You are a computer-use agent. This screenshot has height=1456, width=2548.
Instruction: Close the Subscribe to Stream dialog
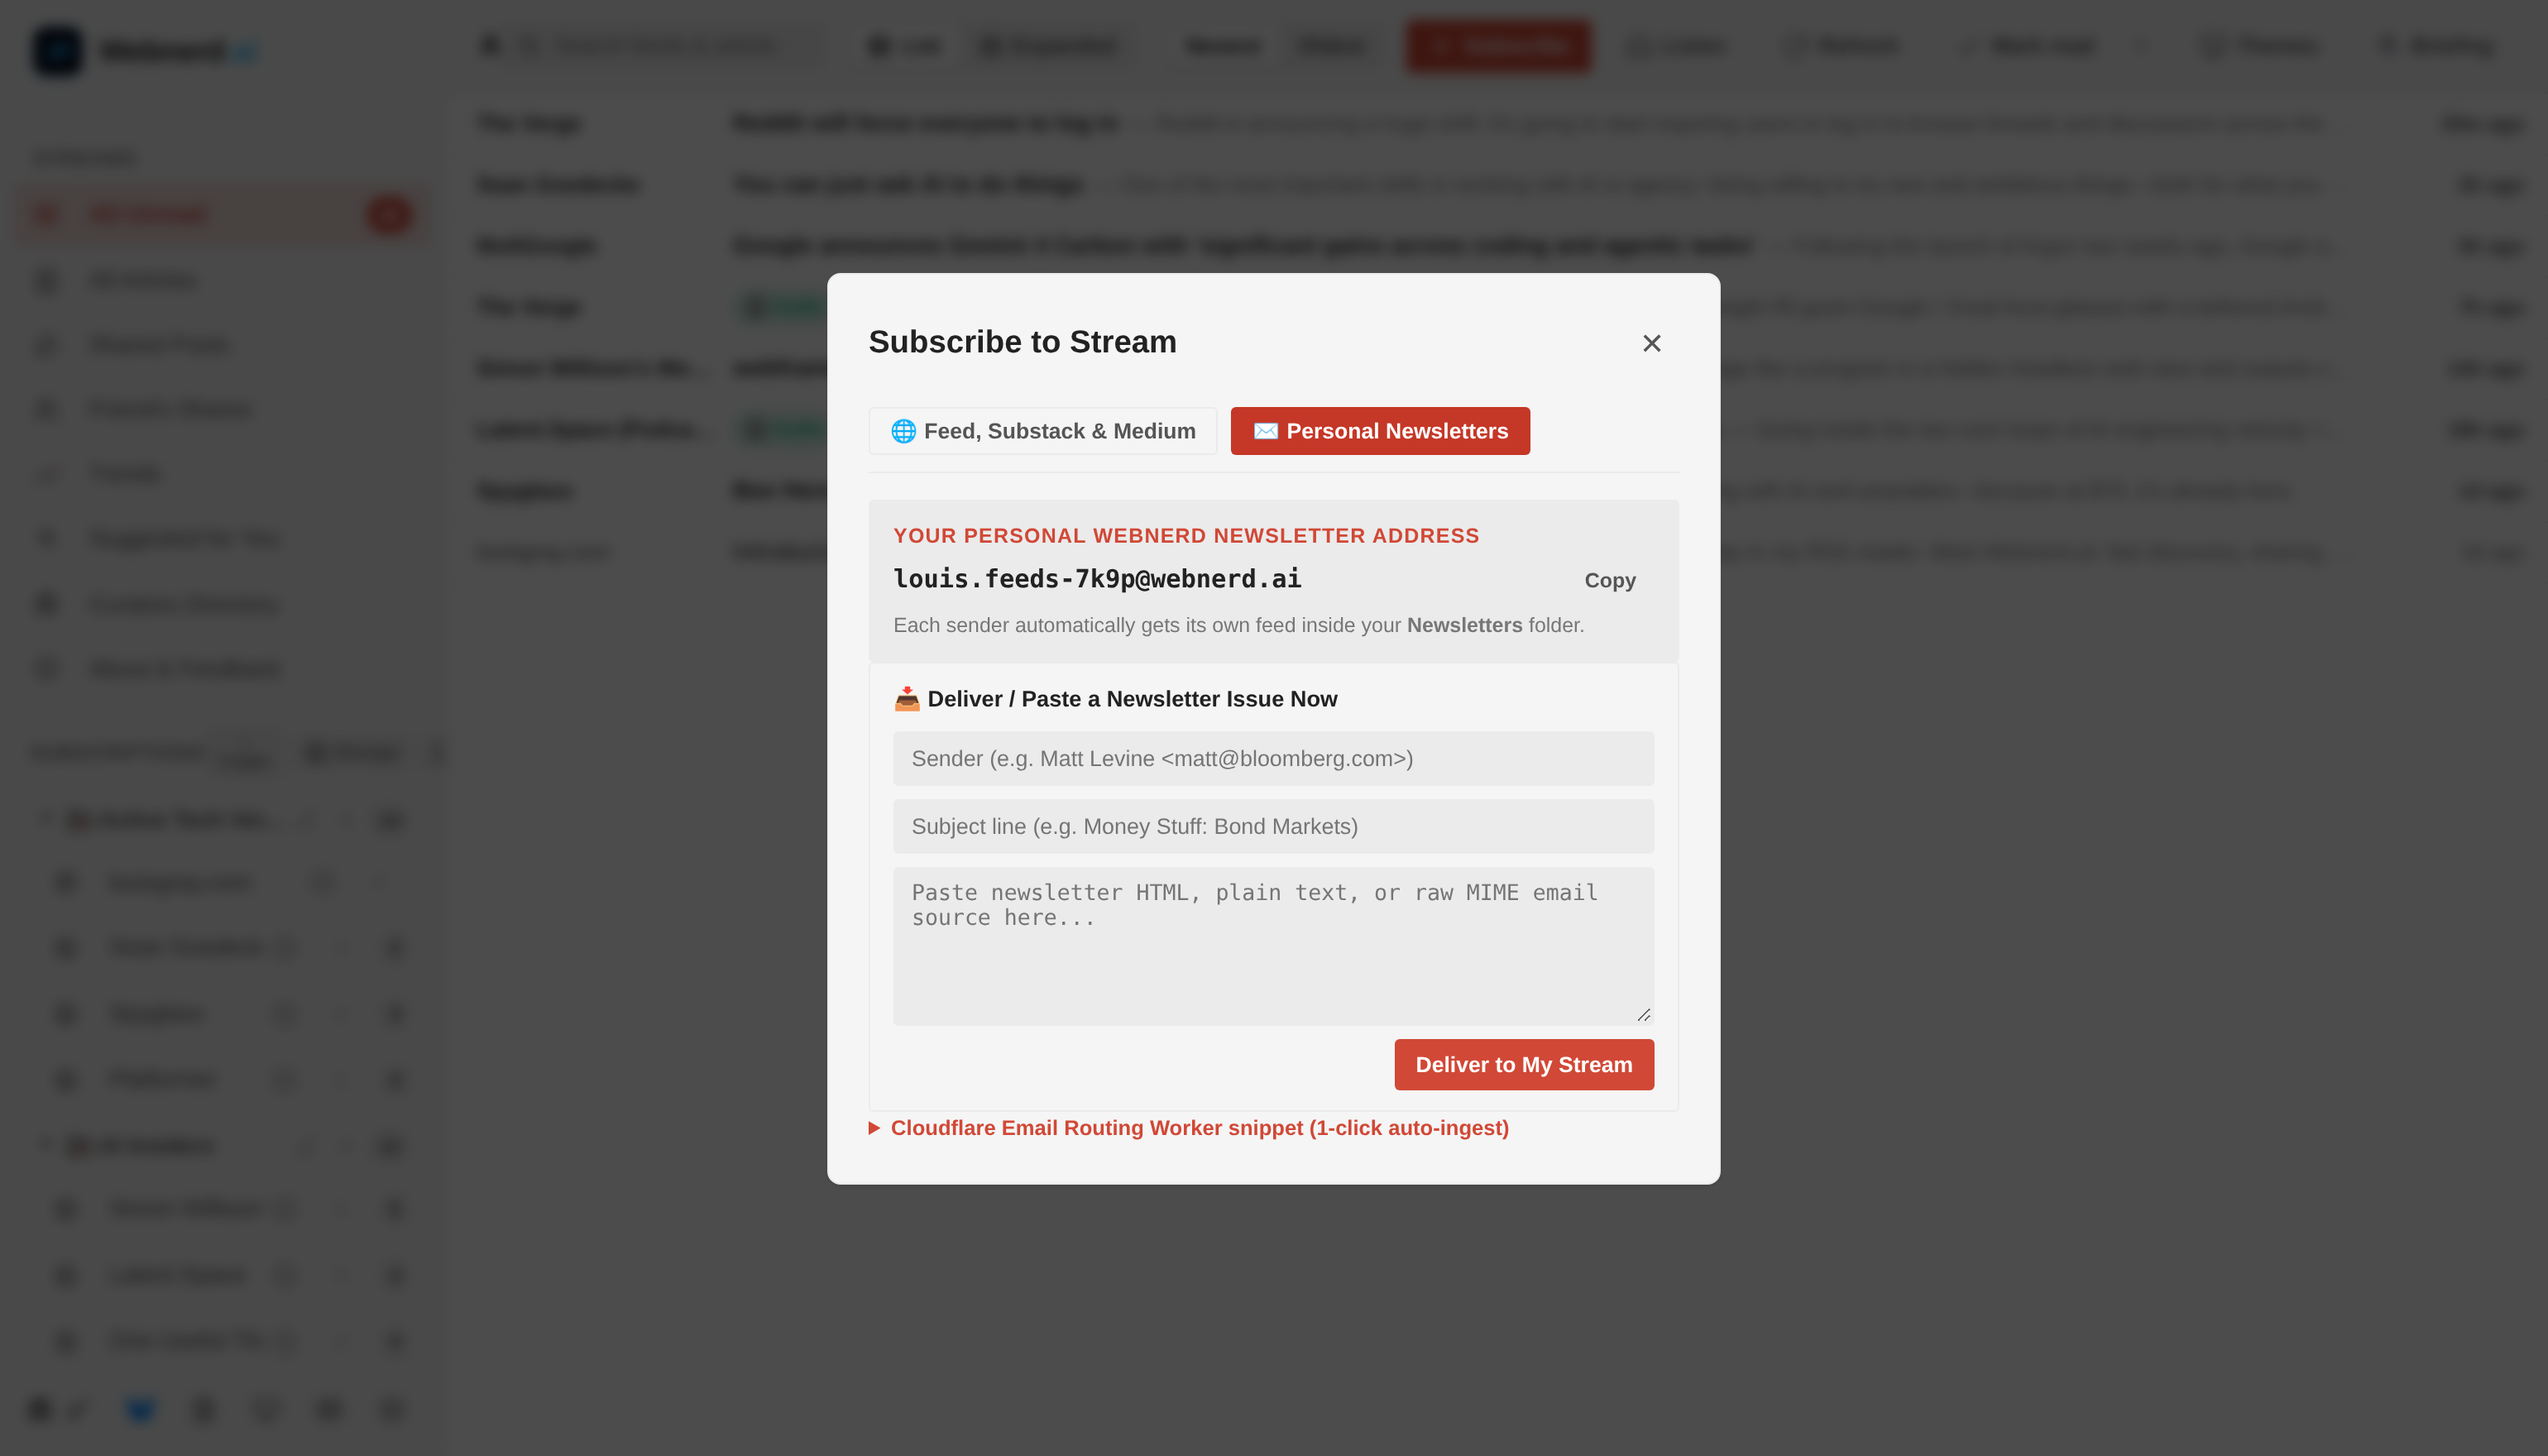pyautogui.click(x=1651, y=343)
